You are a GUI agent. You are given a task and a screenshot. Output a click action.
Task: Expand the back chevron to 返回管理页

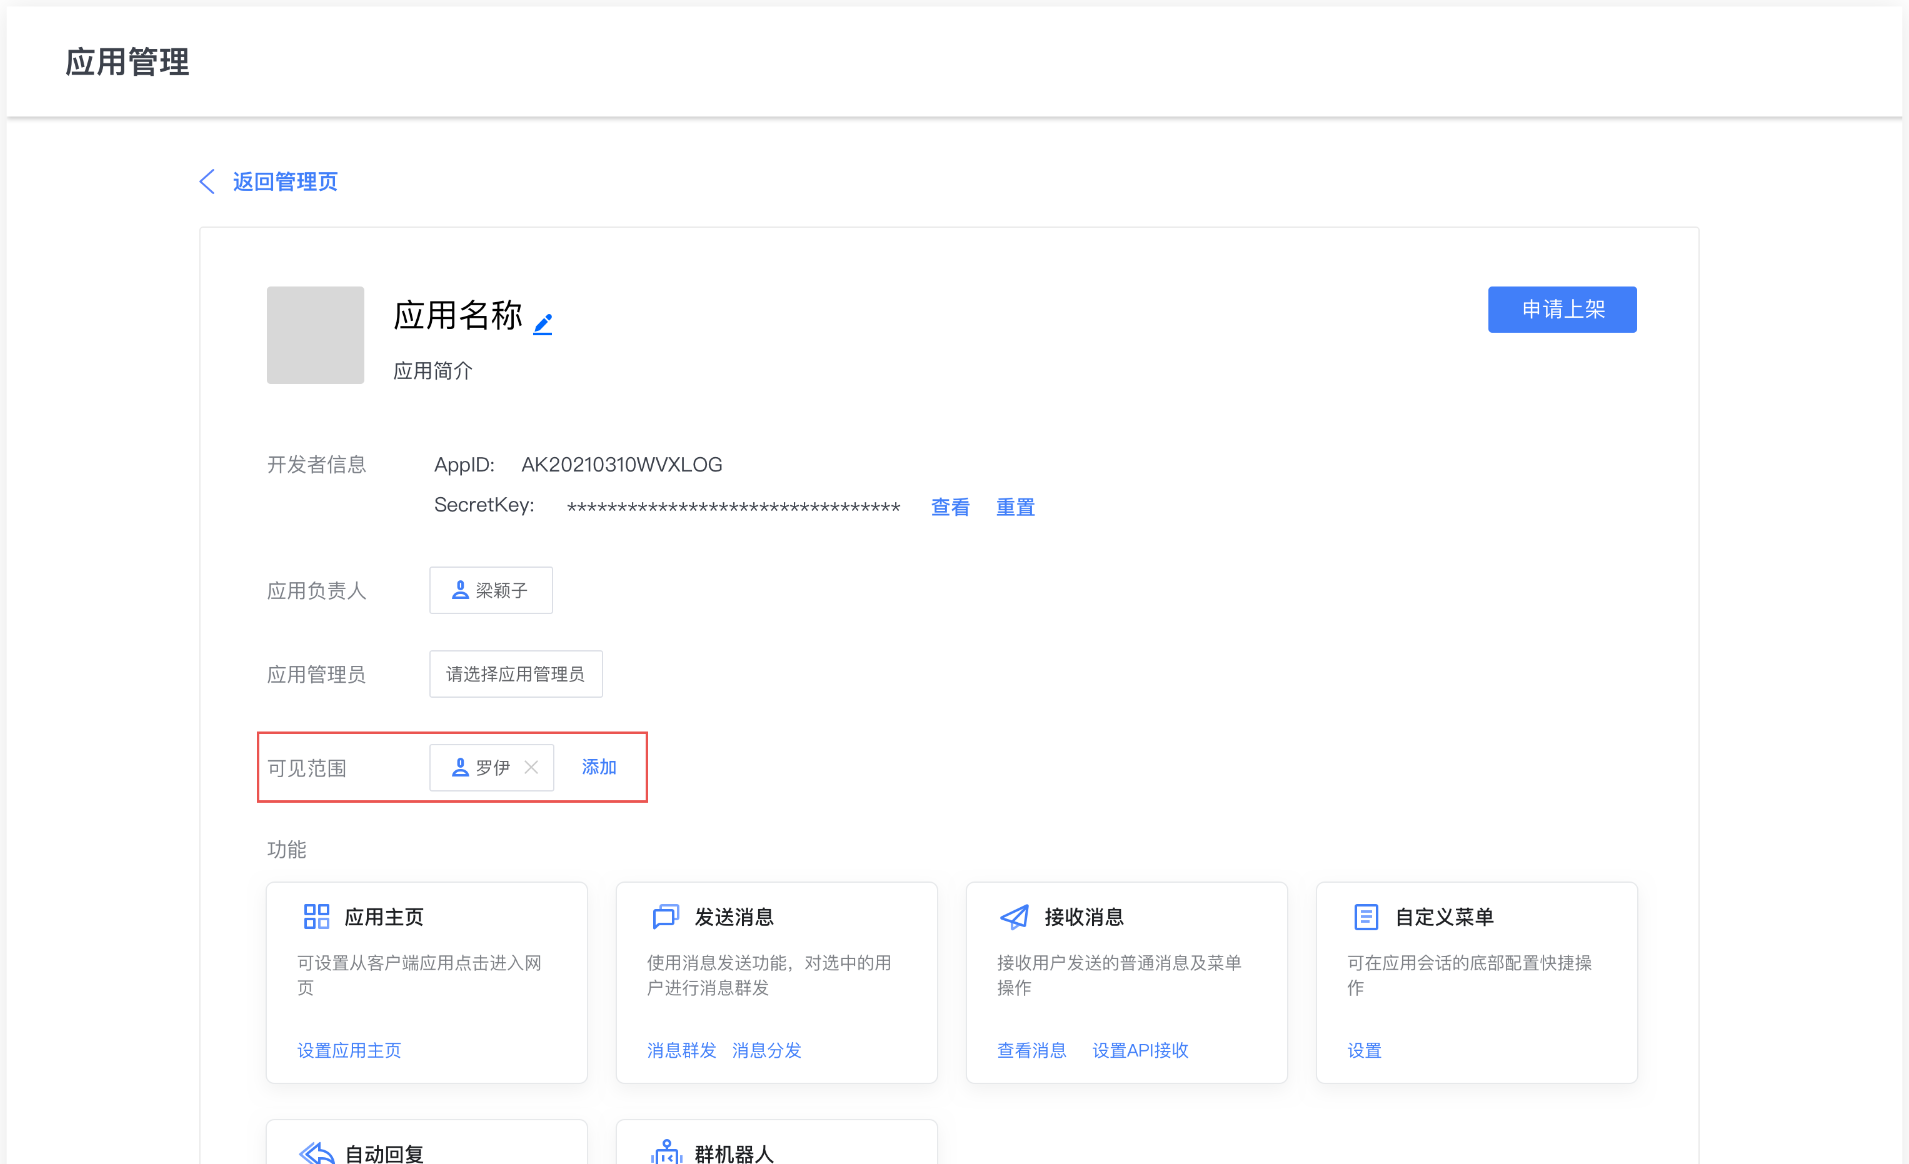(x=207, y=181)
